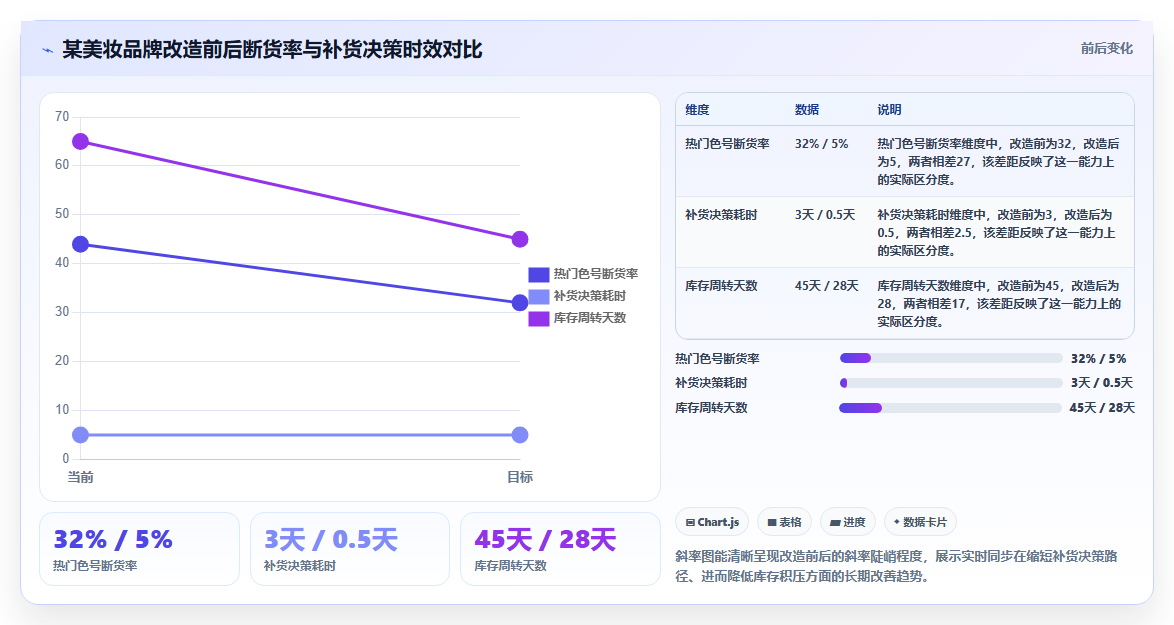Click the 库存周转天数 cell in the table

click(x=721, y=286)
